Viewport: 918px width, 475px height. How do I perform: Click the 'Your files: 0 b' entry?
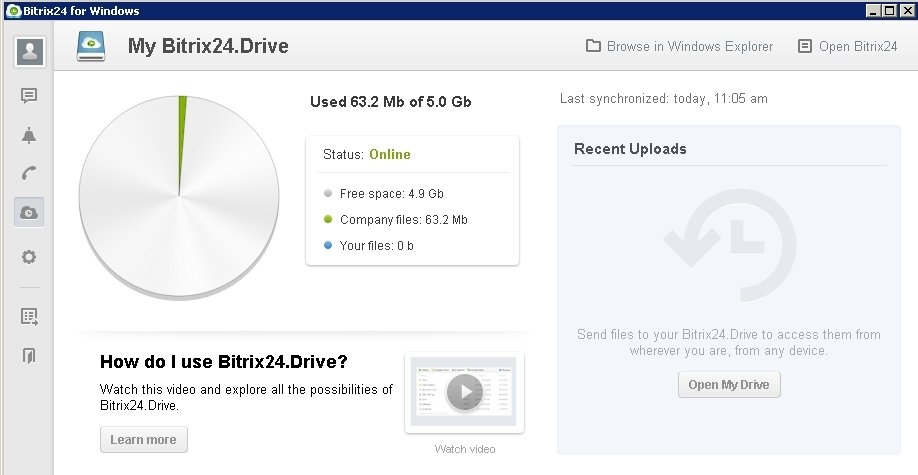(x=376, y=245)
